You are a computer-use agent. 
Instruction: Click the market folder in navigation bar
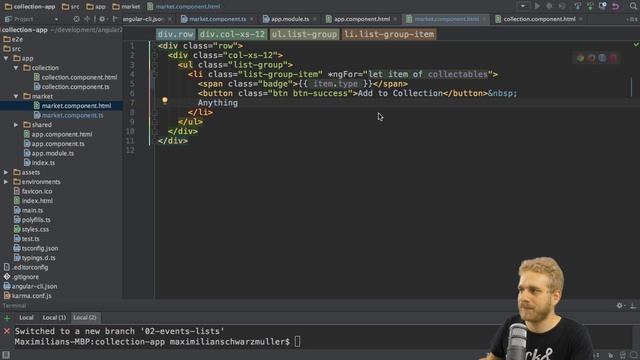coord(126,7)
